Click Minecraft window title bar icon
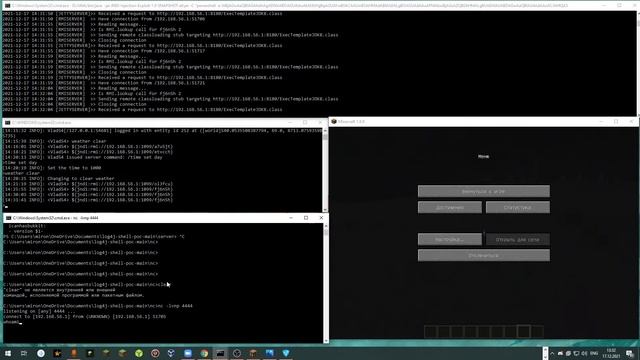 coord(333,122)
